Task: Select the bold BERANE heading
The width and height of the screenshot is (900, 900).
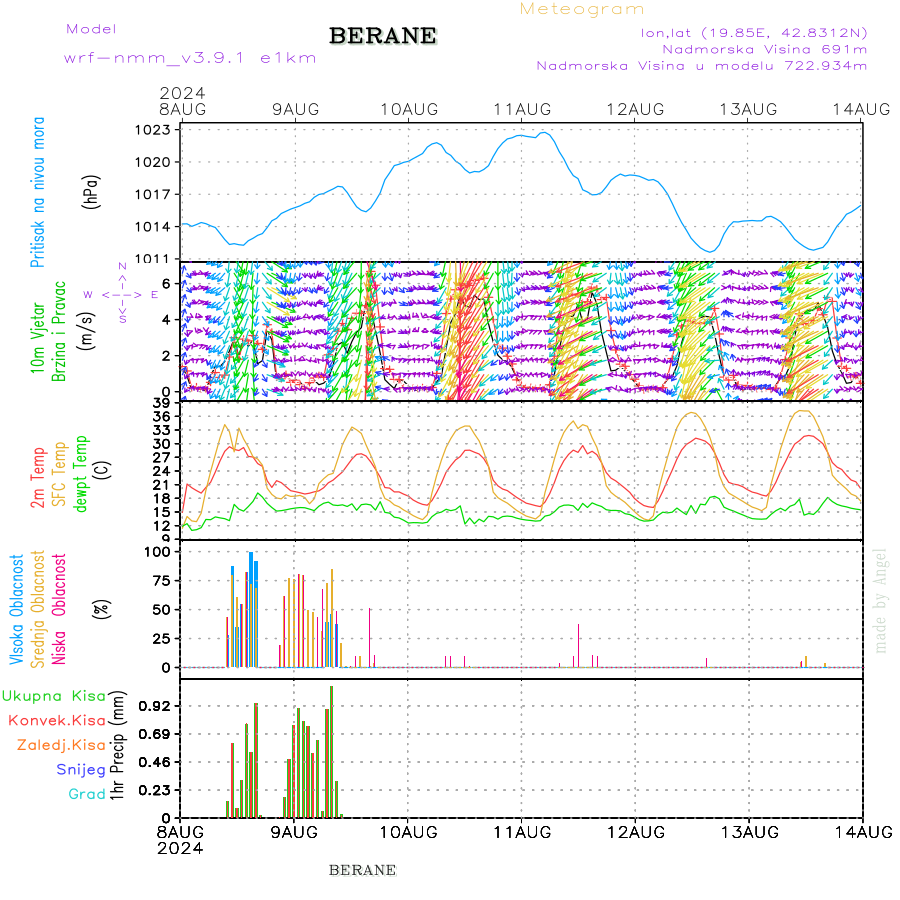Action: [x=383, y=36]
